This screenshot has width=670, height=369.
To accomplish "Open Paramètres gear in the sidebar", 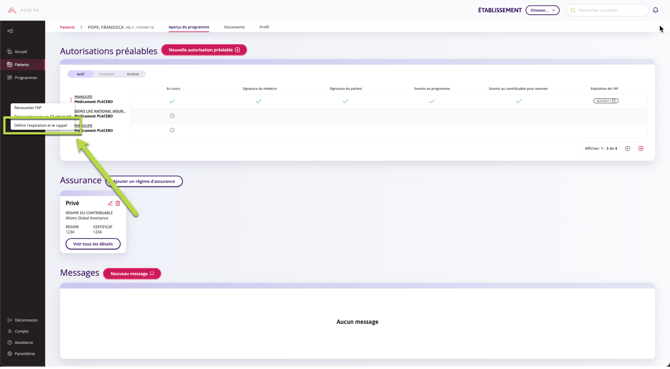I will [10, 354].
